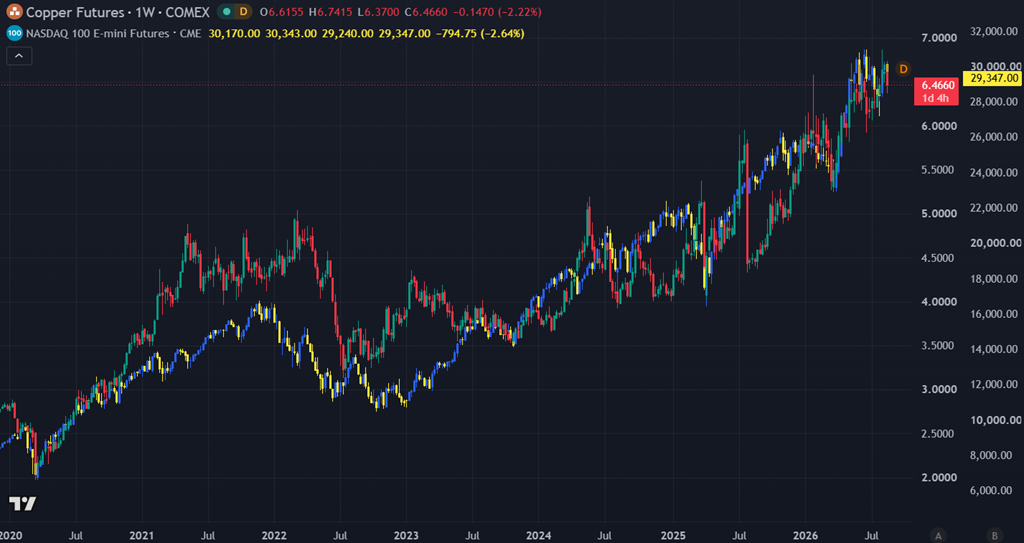The height and width of the screenshot is (543, 1024).
Task: Click the 2023 label on the time axis
Action: point(406,536)
